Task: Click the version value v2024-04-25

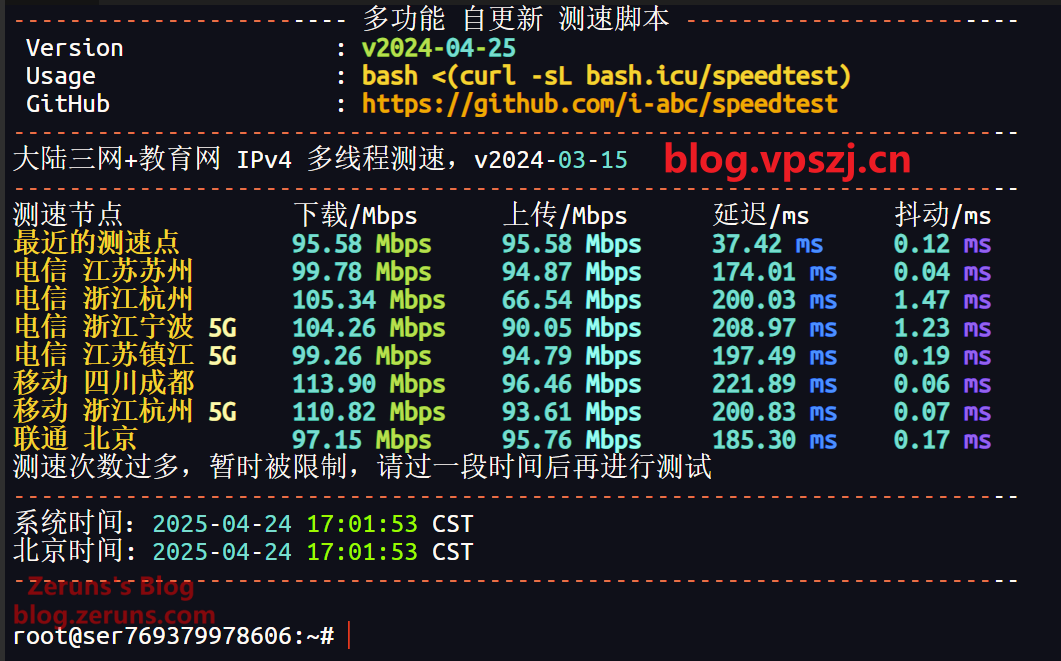Action: pyautogui.click(x=439, y=48)
